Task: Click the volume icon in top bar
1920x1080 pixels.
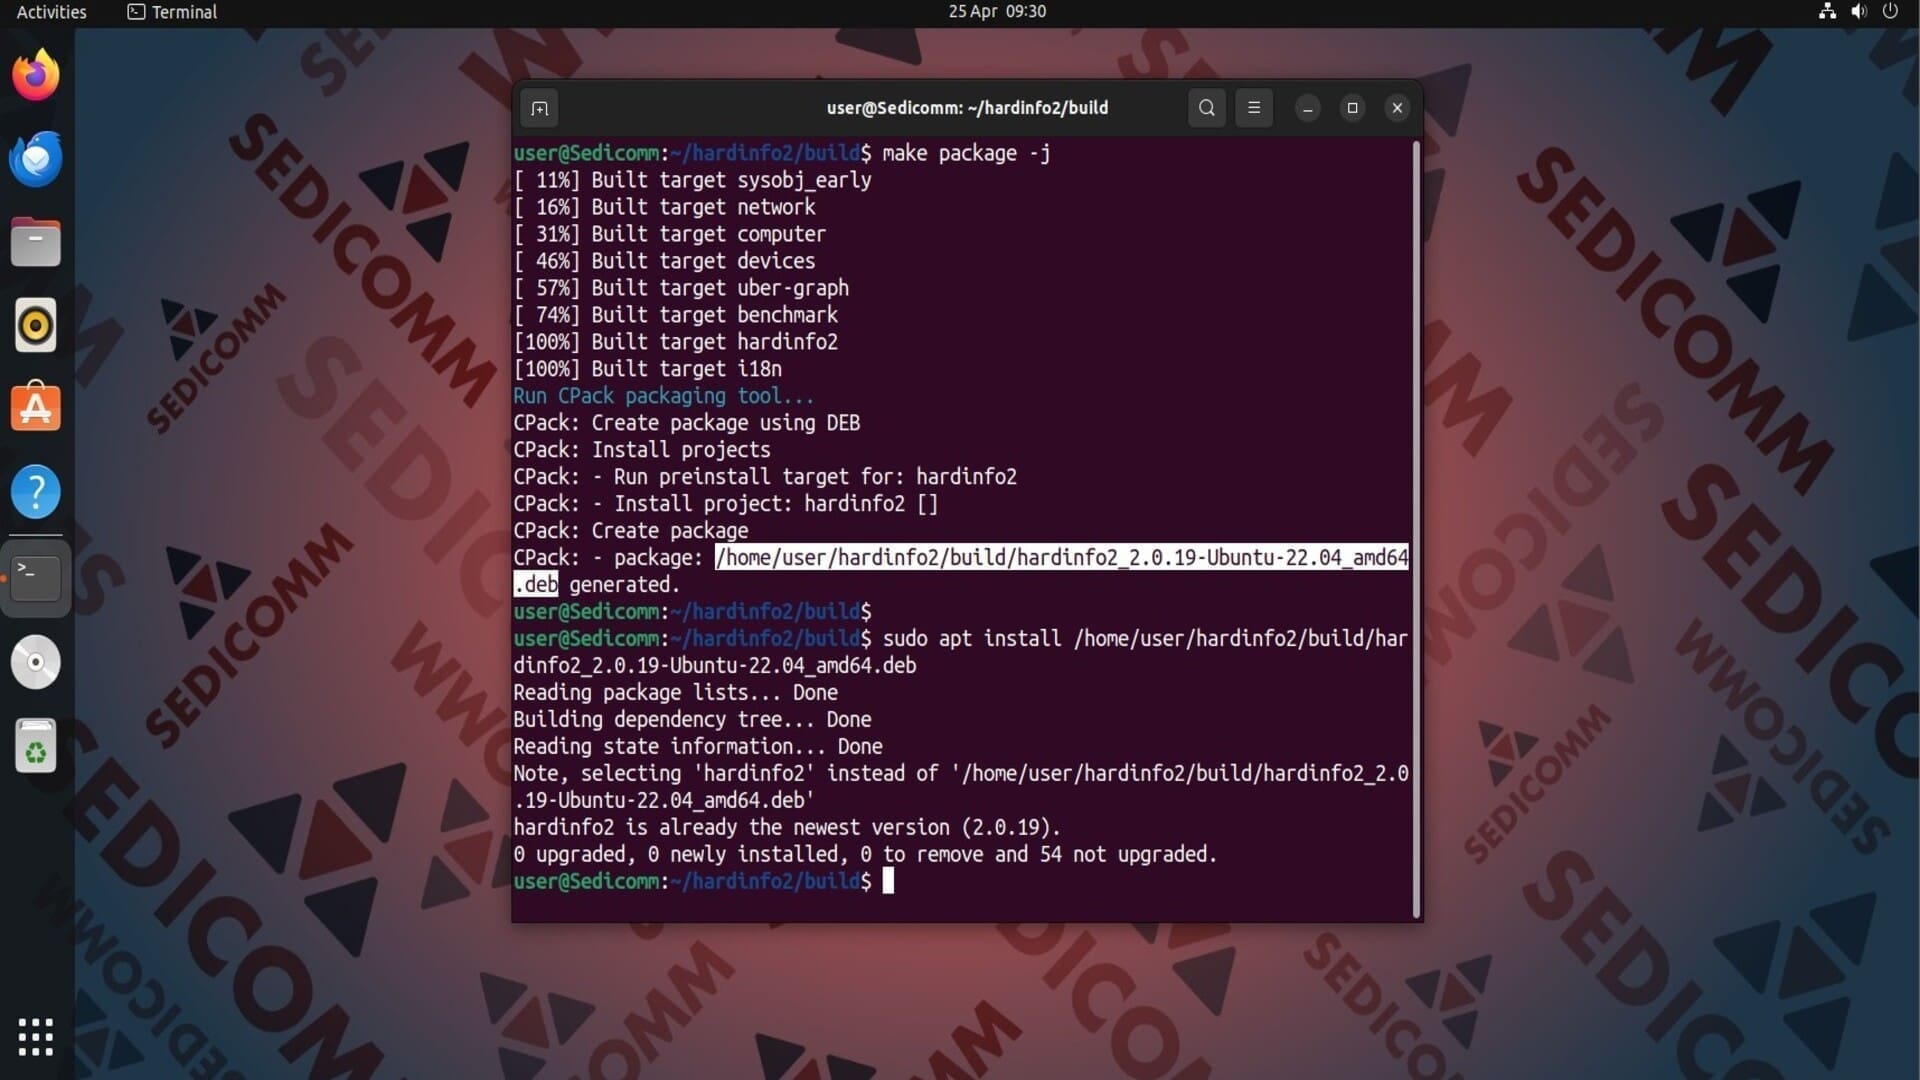Action: [x=1859, y=12]
